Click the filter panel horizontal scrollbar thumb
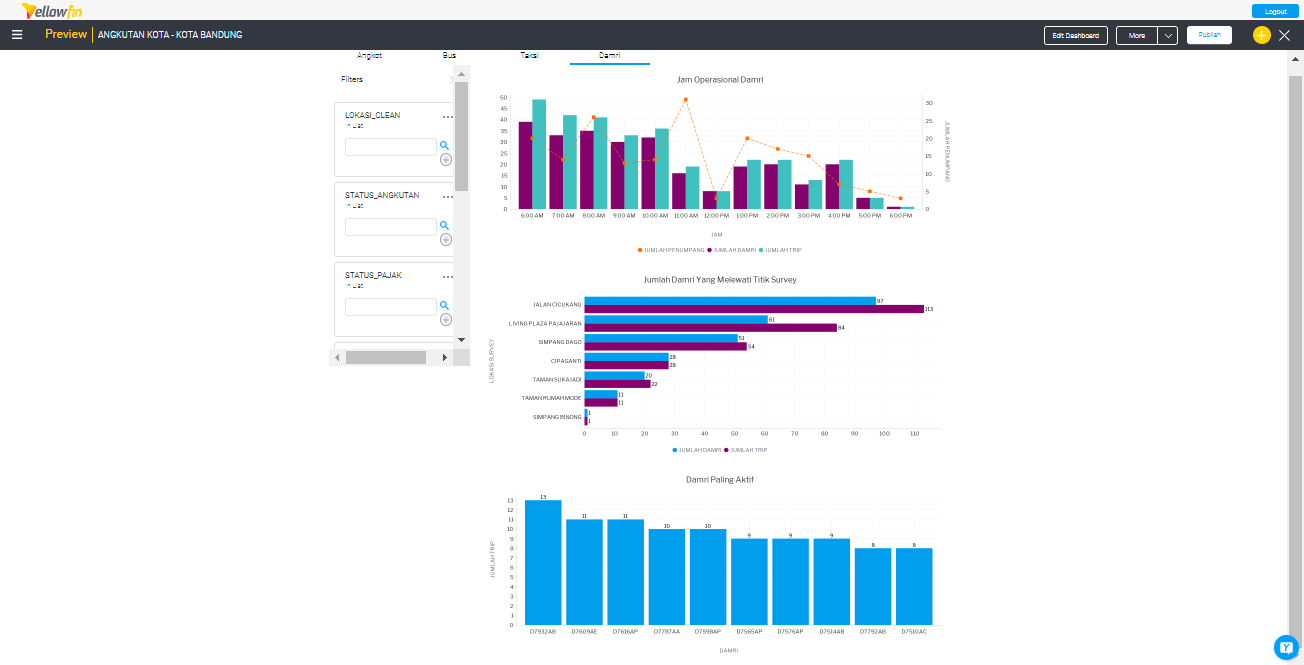Viewport: 1304px width, 665px height. 386,357
